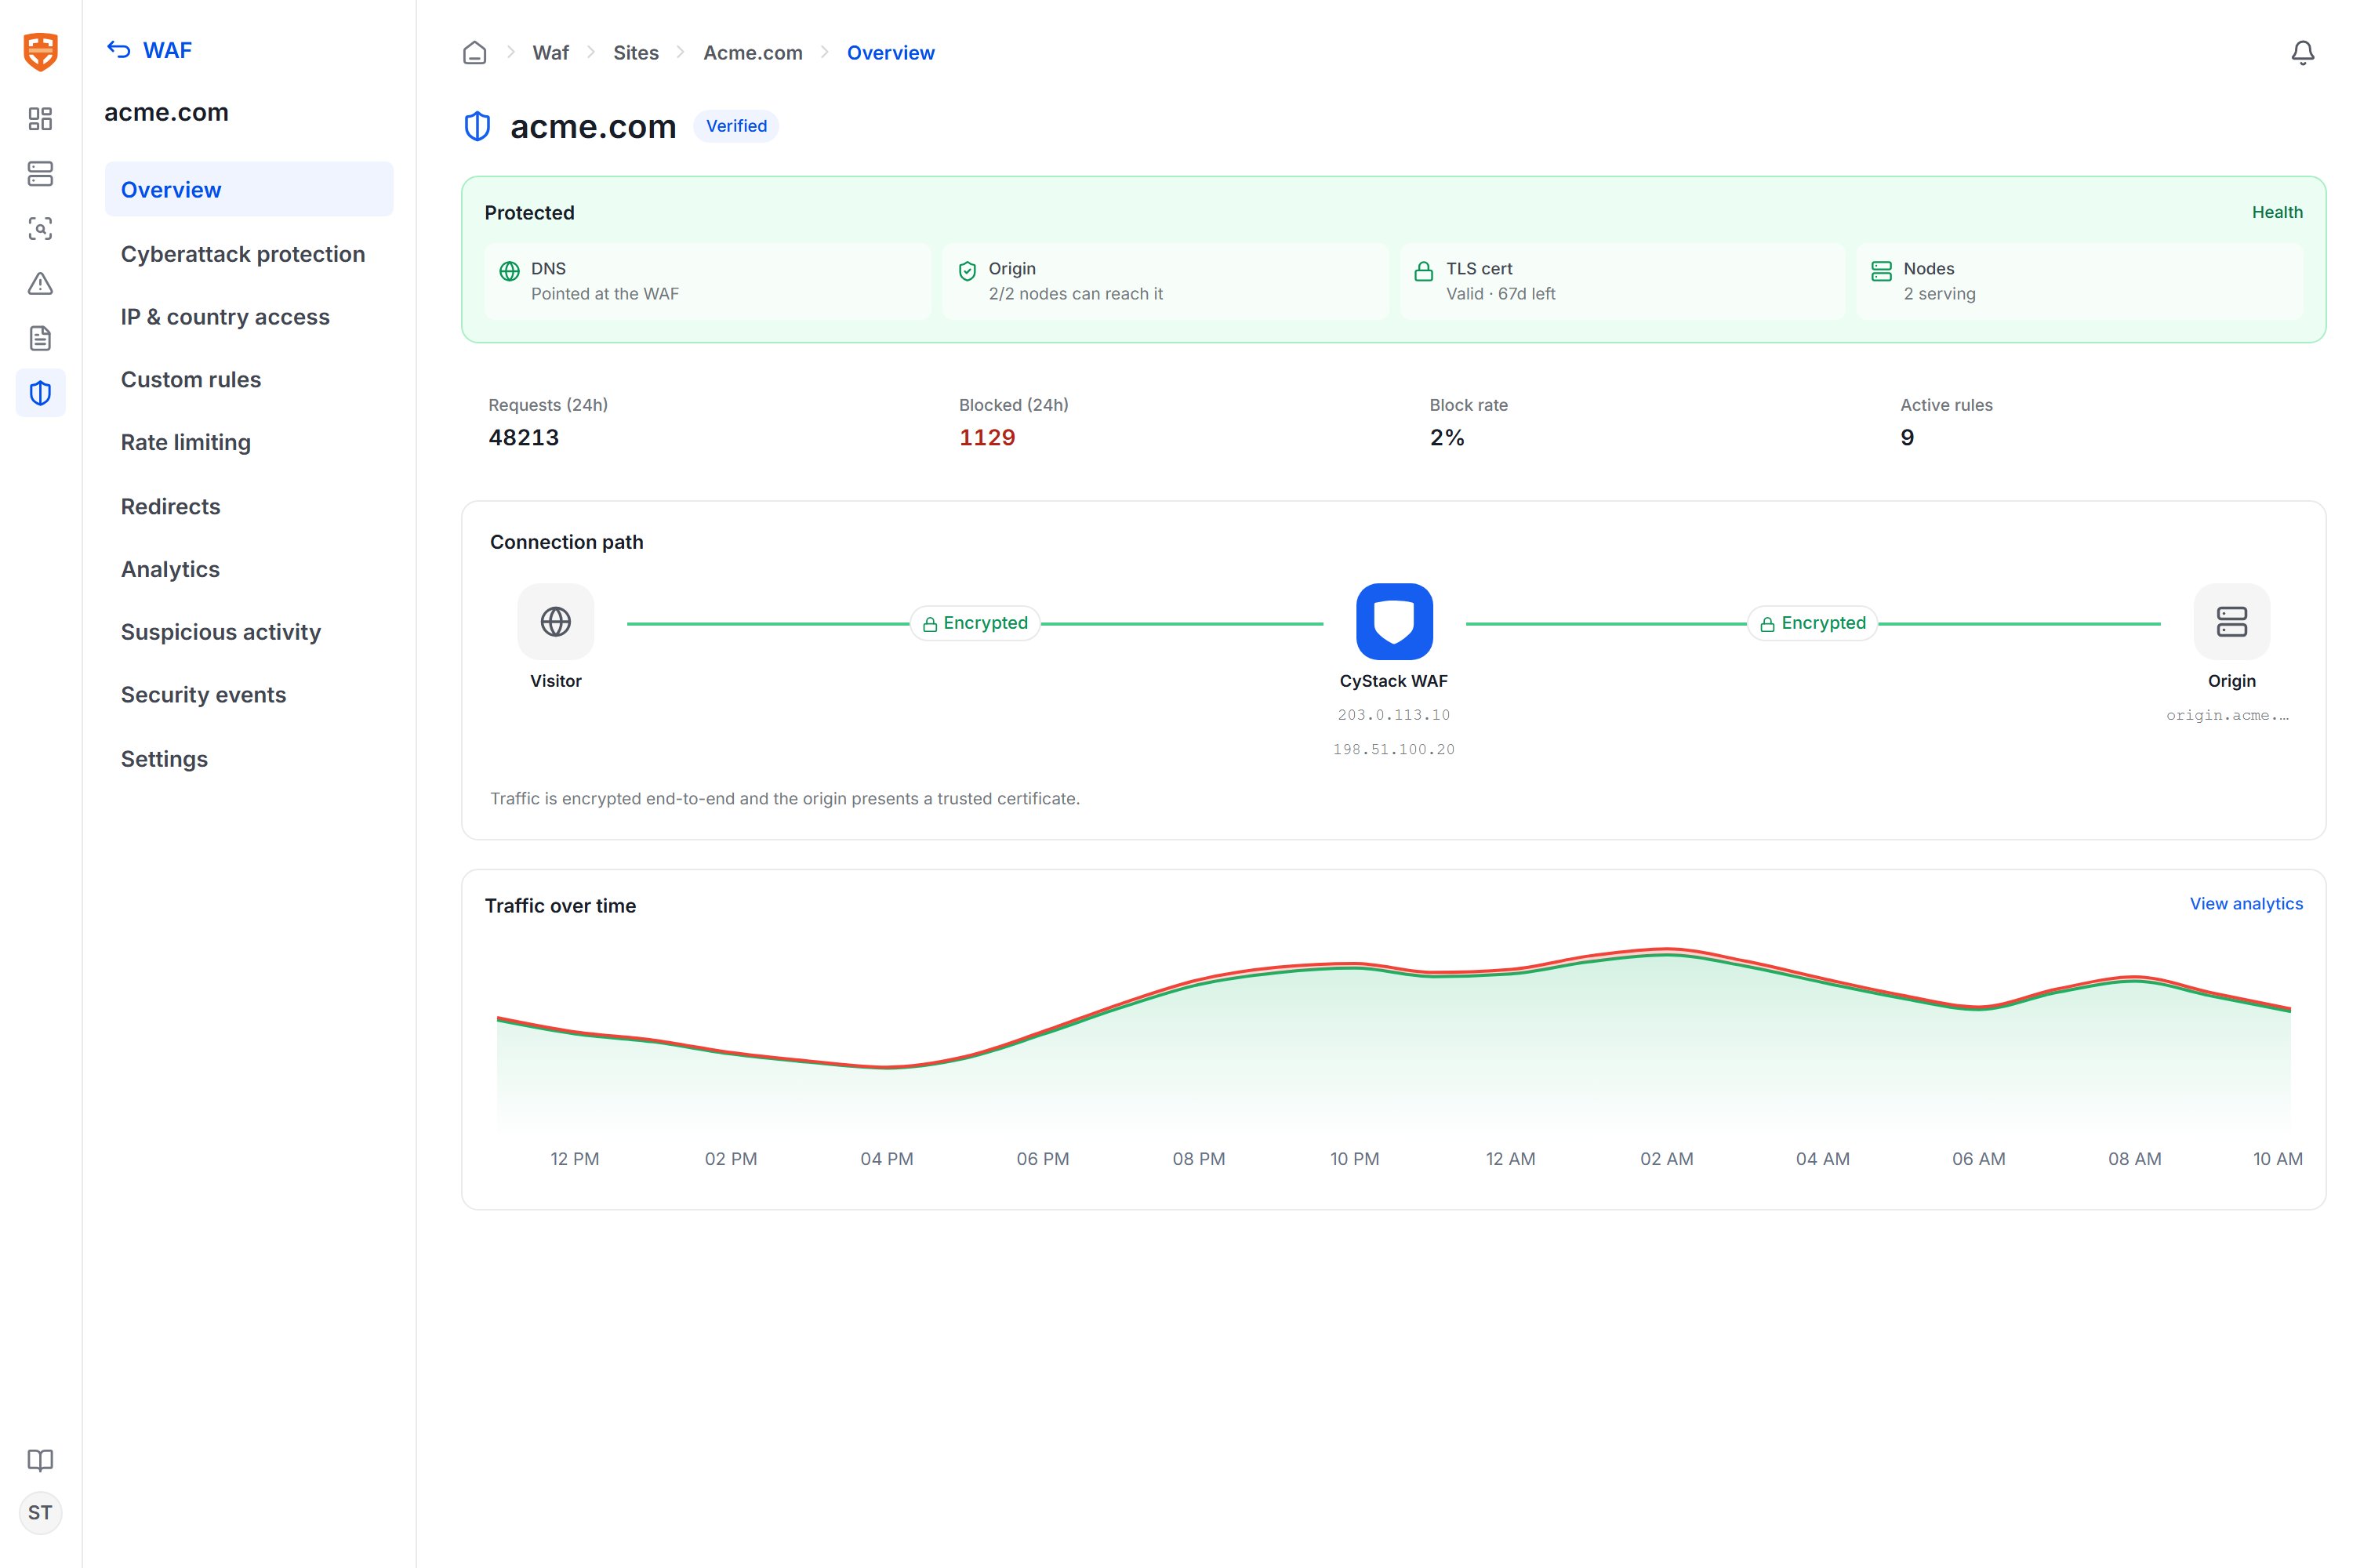This screenshot has height=1568, width=2371.
Task: Click the CyStack WAF blue shield node
Action: click(1393, 621)
